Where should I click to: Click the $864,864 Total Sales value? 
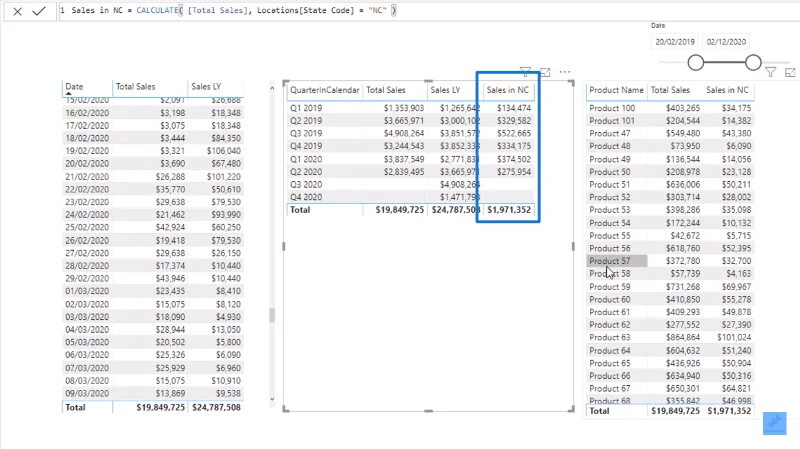683,337
